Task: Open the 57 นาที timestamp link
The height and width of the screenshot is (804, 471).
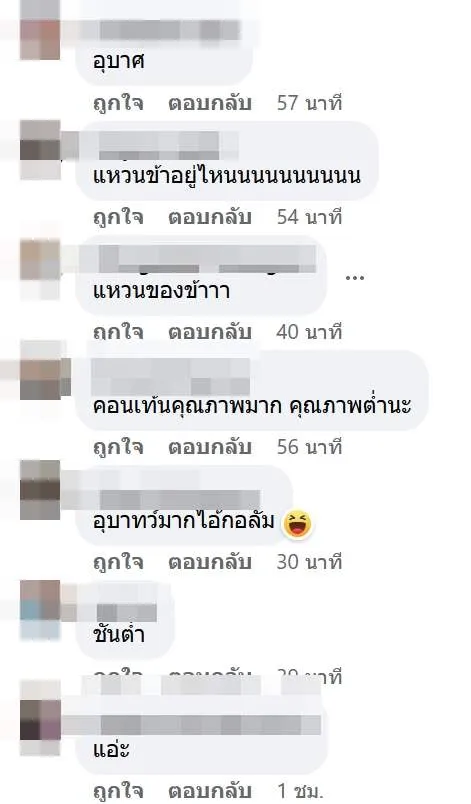Action: 309,104
